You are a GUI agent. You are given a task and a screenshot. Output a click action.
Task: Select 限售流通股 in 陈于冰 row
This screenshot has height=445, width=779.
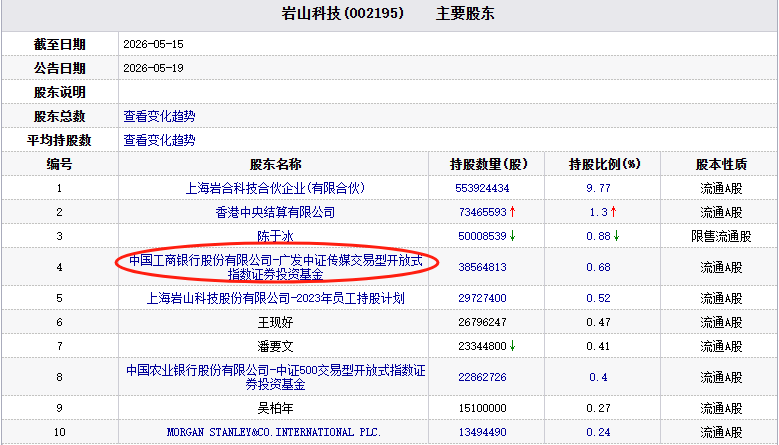[x=721, y=236]
